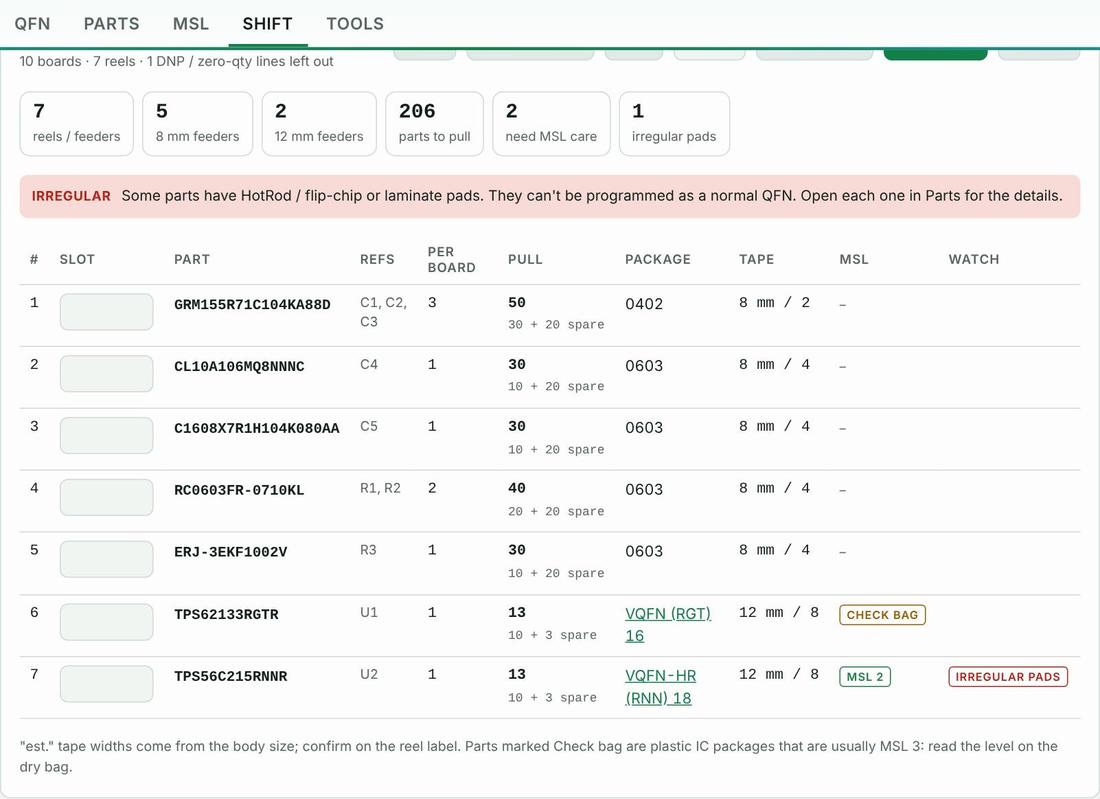Go to the MSL tab
Screen dimensions: 1100x799
[x=191, y=24]
